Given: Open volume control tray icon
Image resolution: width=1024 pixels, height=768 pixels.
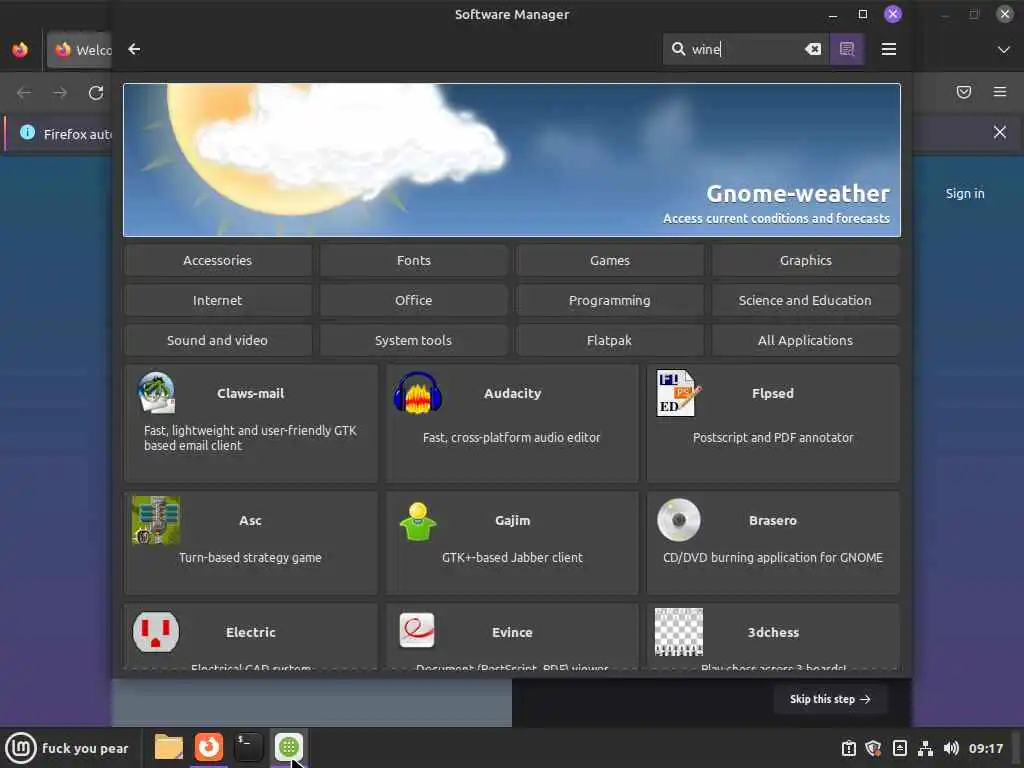Looking at the screenshot, I should 952,748.
